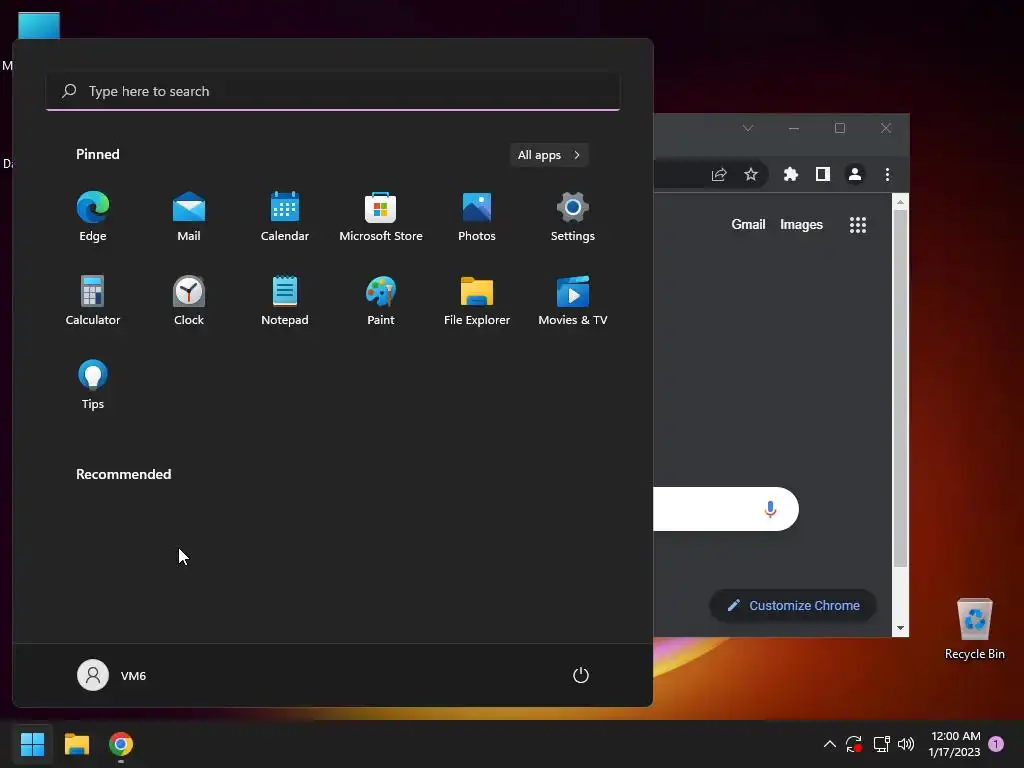Launch the Calculator app
The width and height of the screenshot is (1024, 768).
pos(93,300)
